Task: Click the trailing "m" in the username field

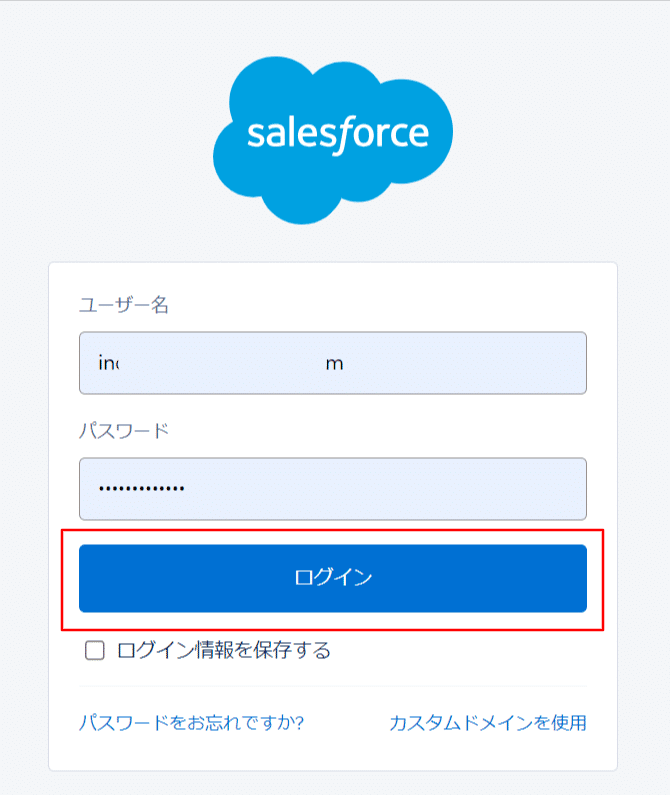Action: click(334, 363)
